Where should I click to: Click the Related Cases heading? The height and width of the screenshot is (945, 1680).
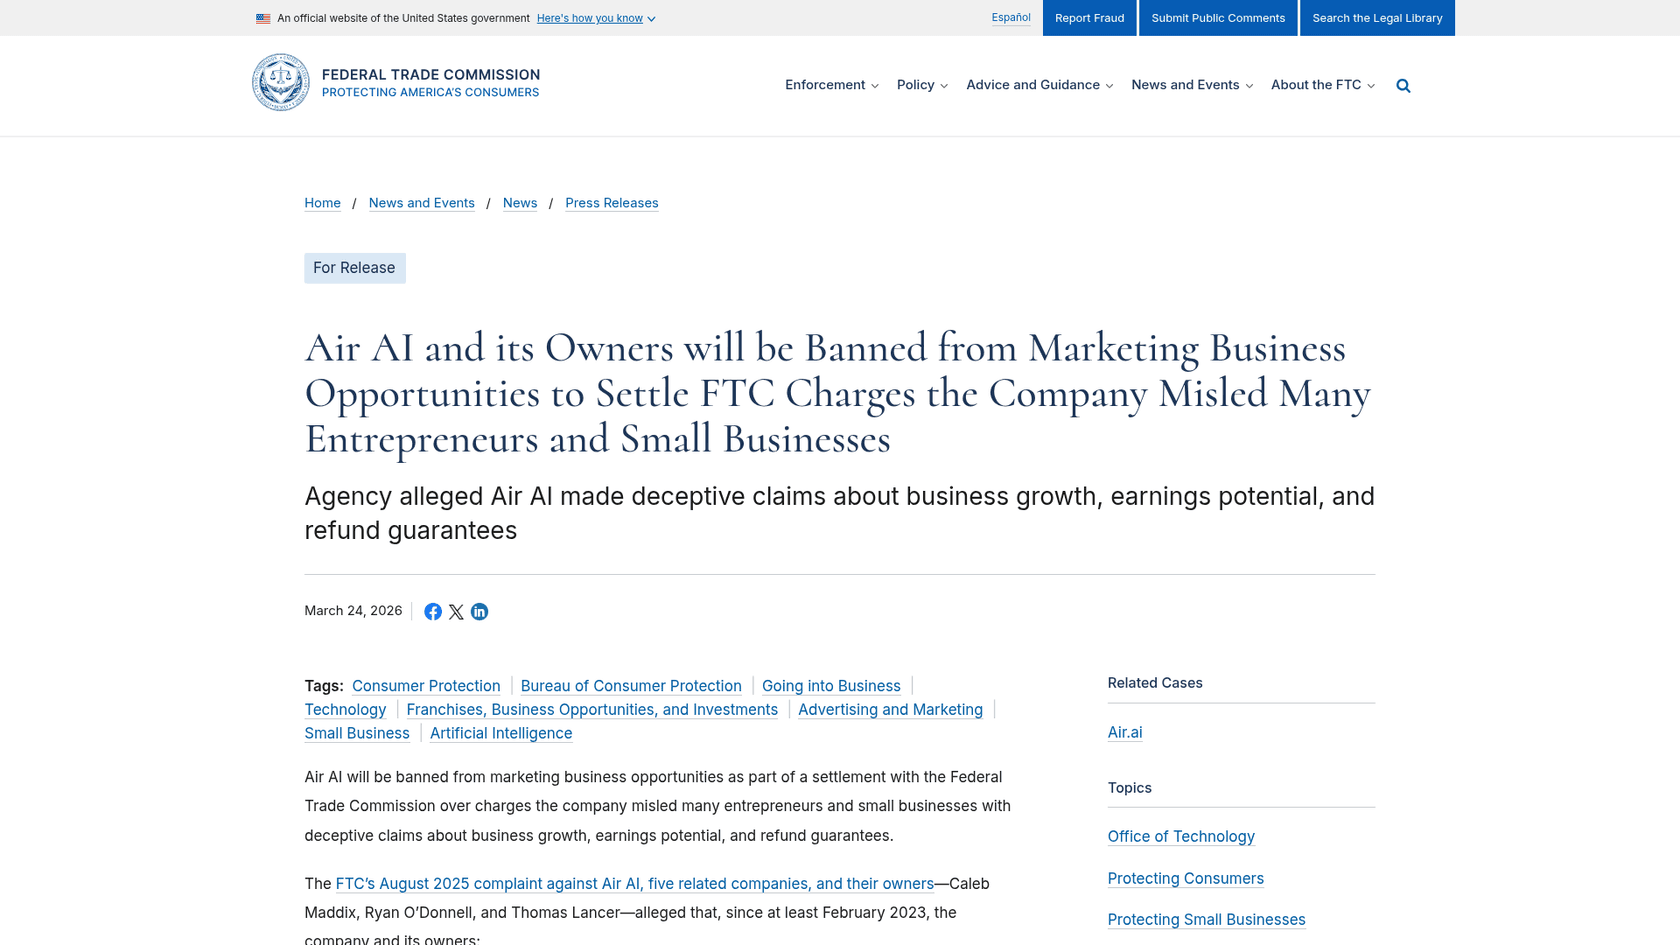(1155, 683)
